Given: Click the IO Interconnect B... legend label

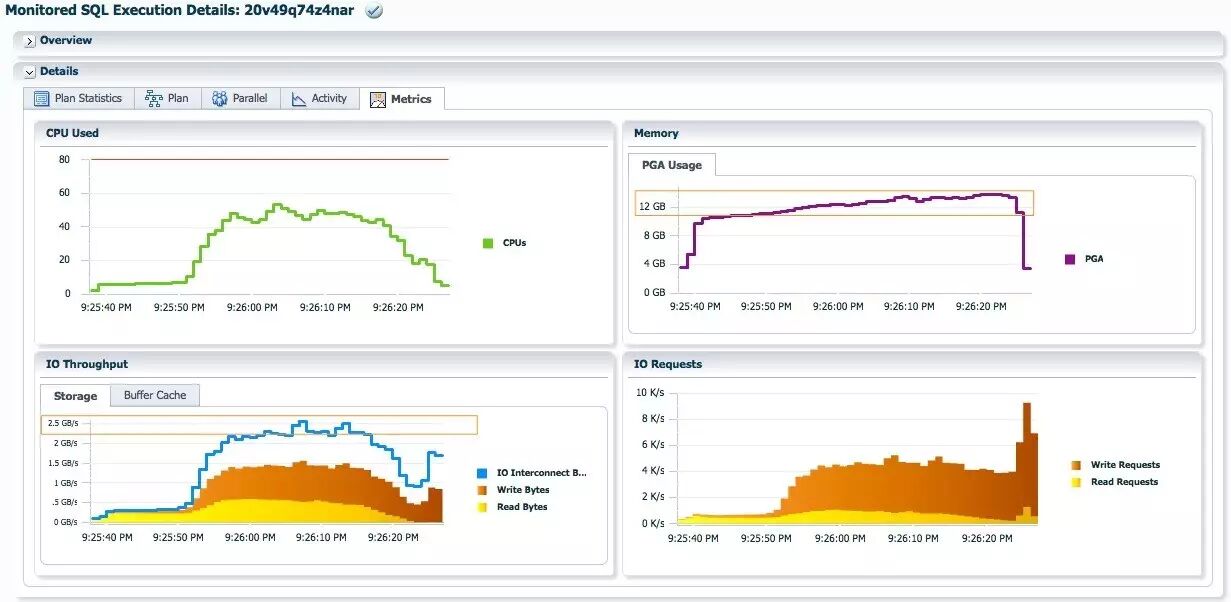Looking at the screenshot, I should (542, 473).
